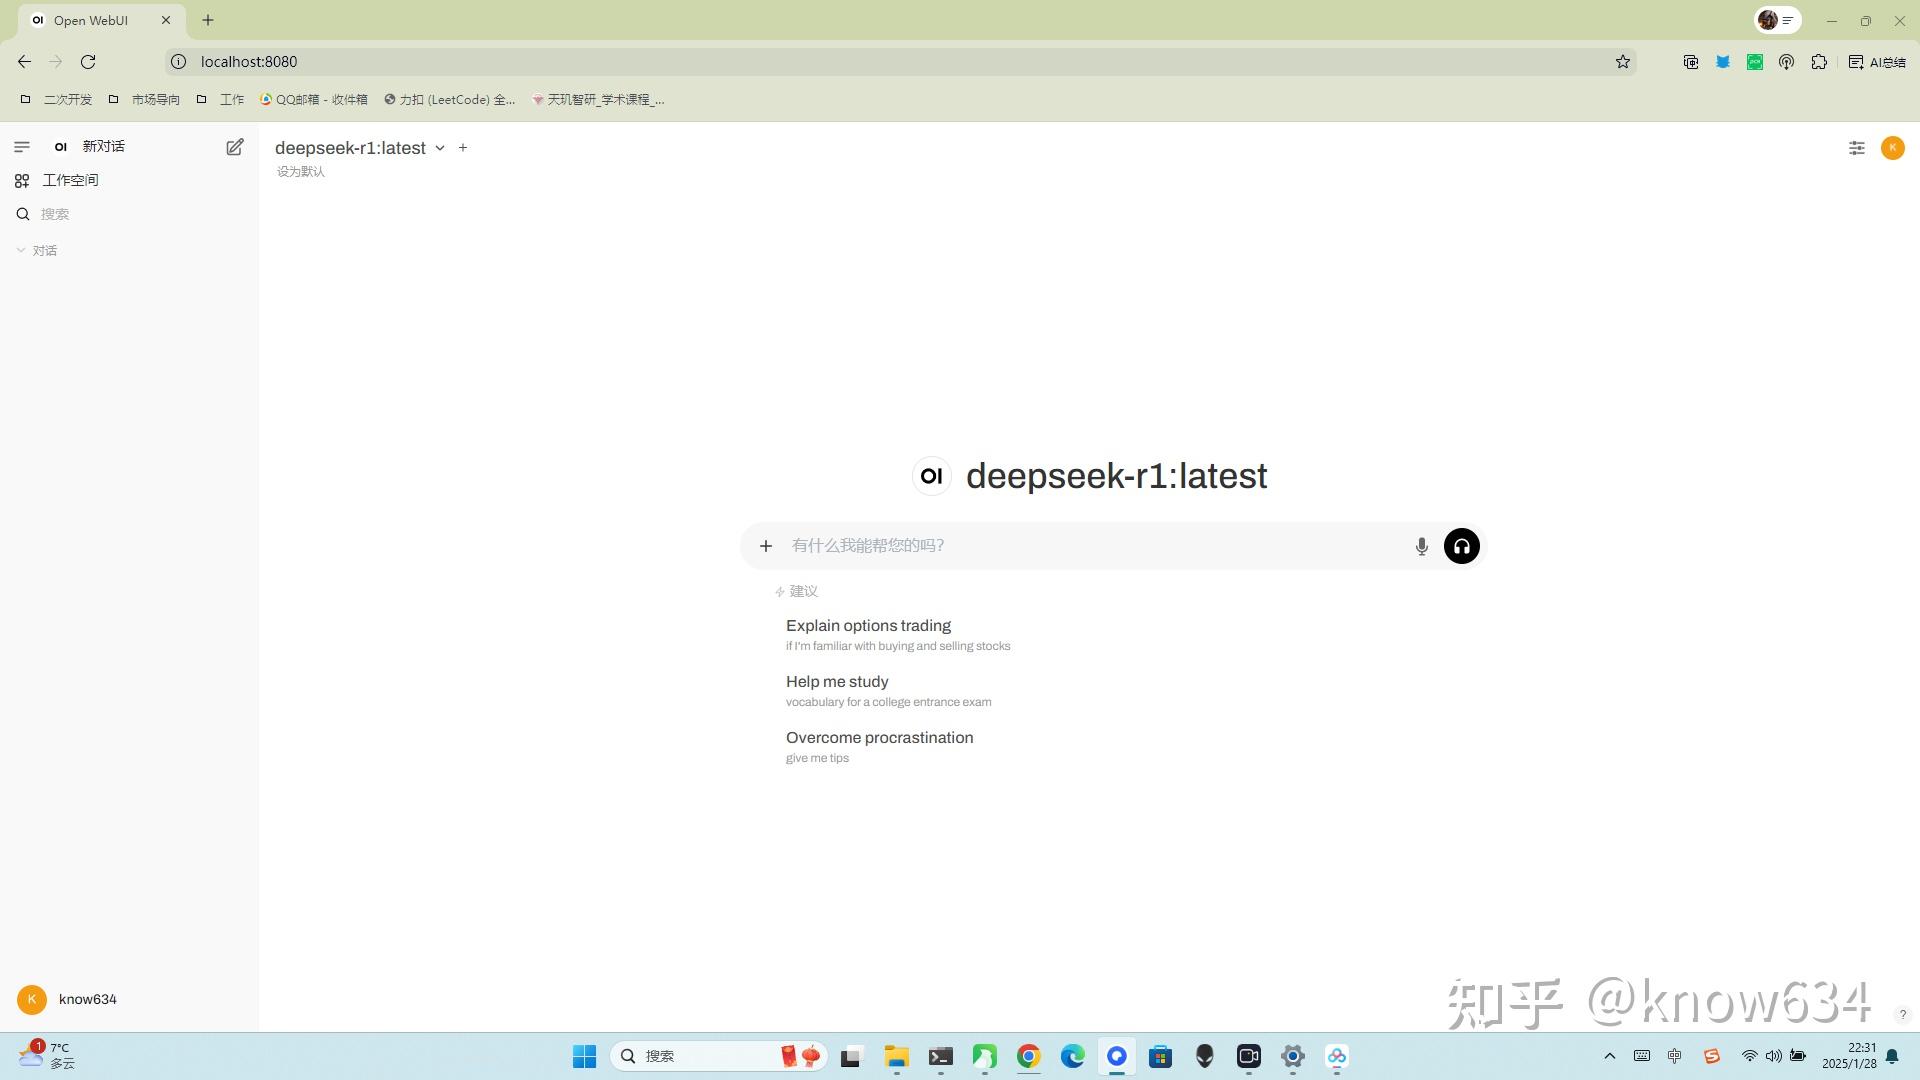Bookmark page with star icon
The image size is (1920, 1080).
1623,62
